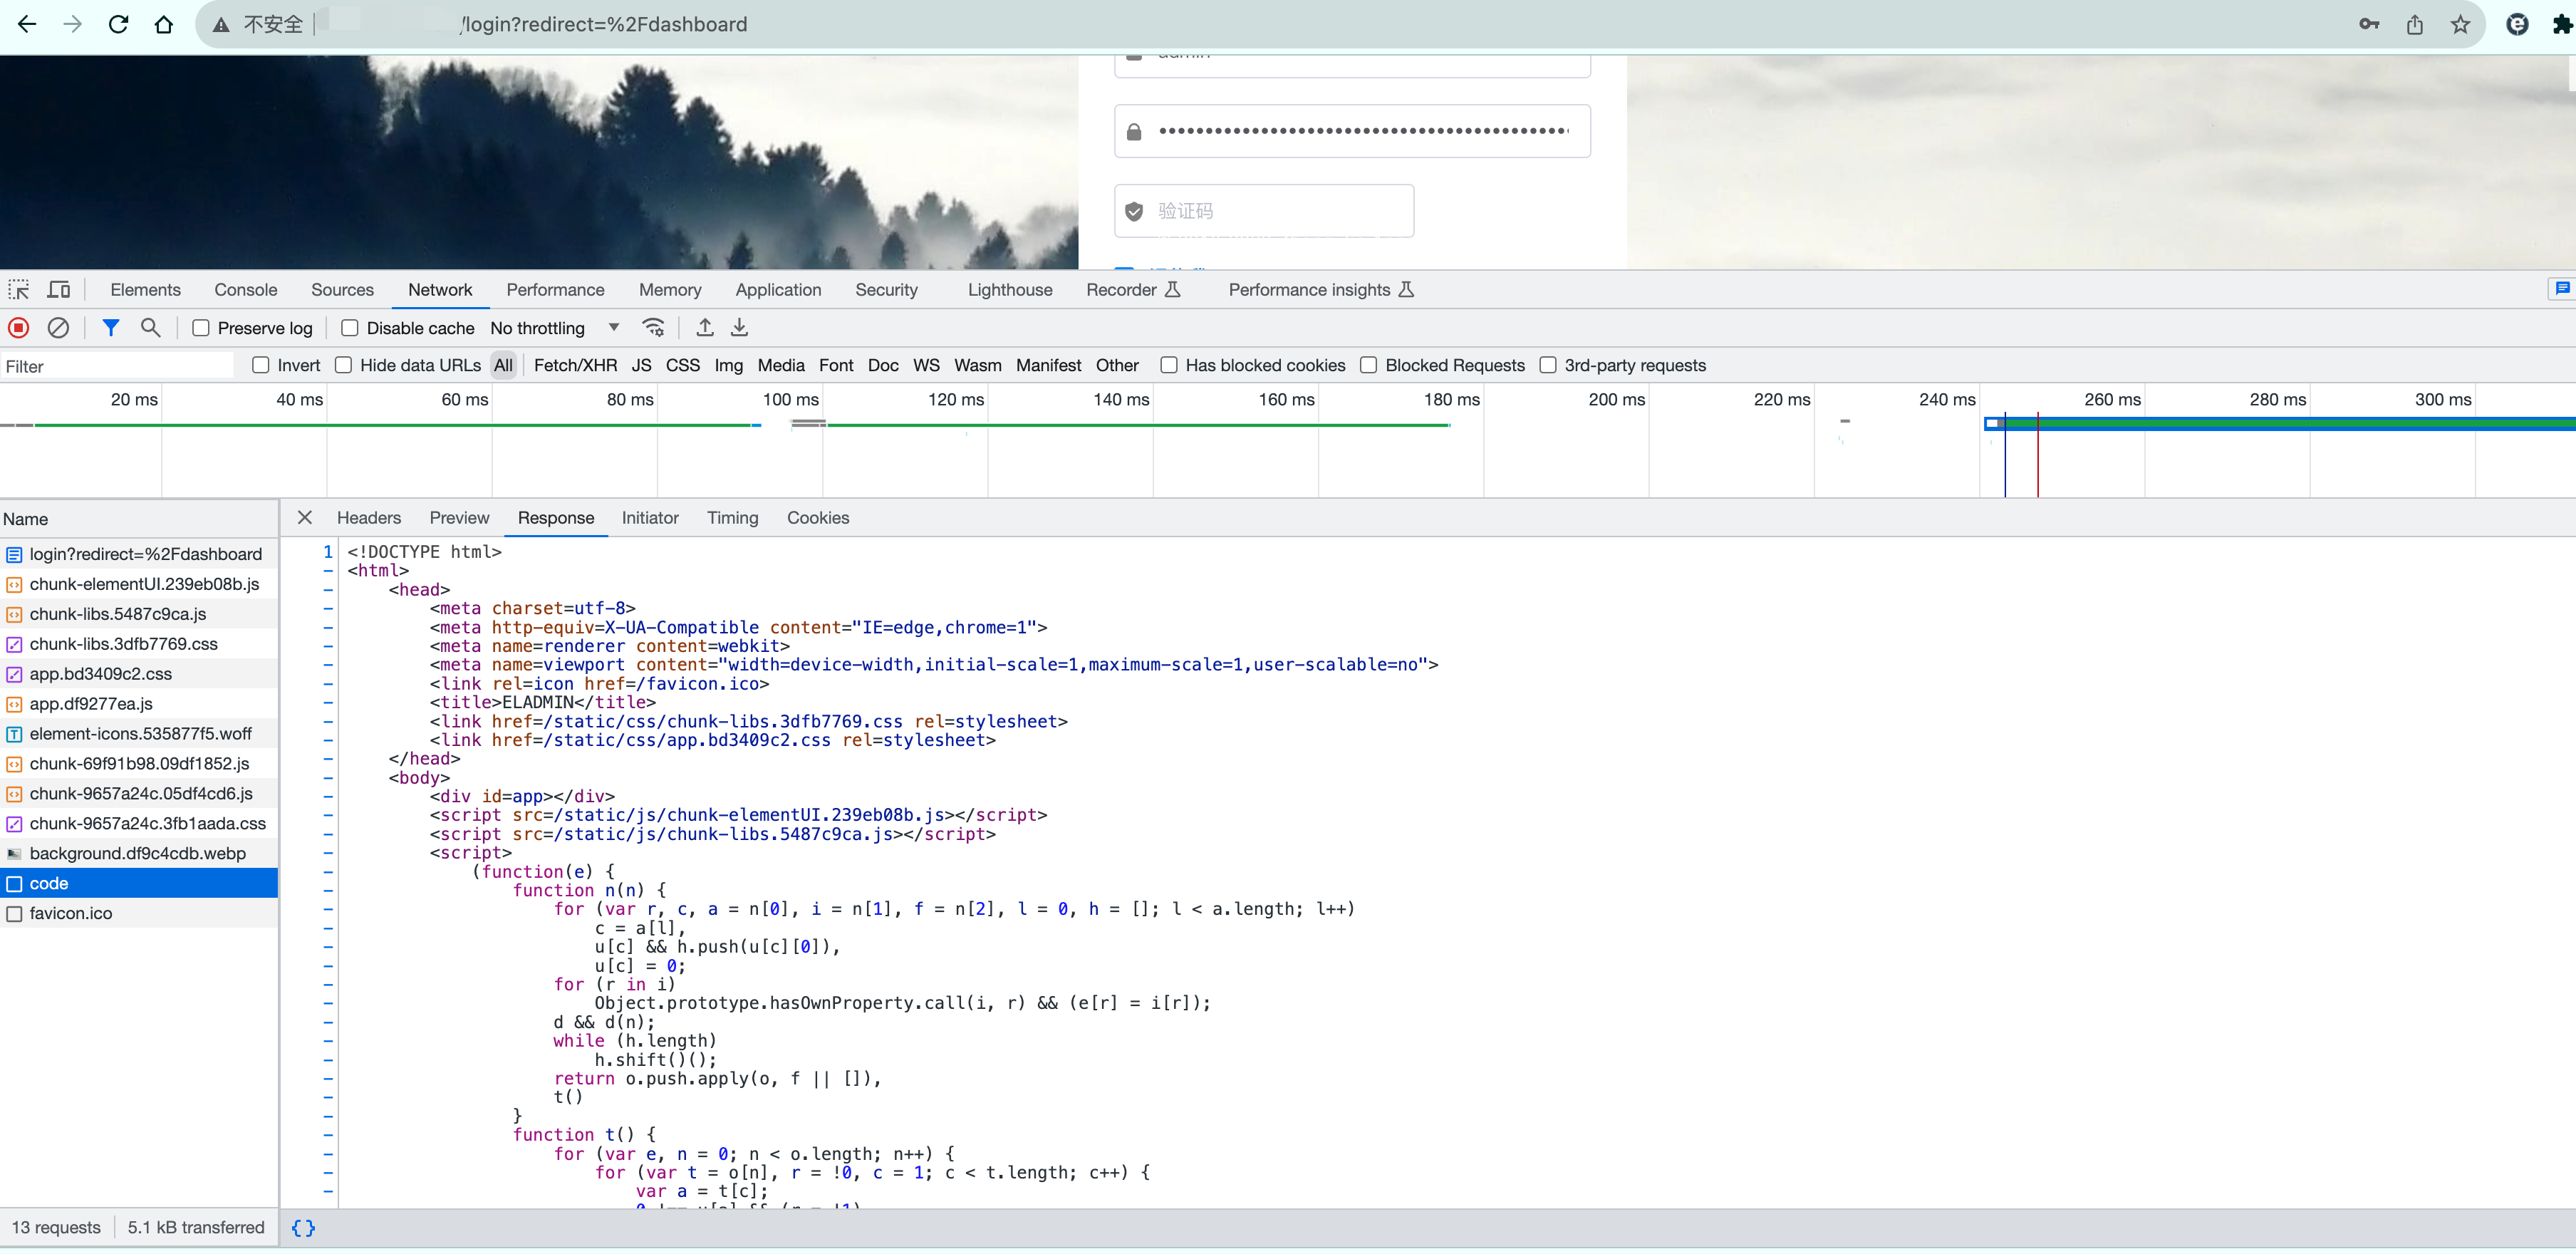Check 3rd-party requests

click(x=1548, y=365)
